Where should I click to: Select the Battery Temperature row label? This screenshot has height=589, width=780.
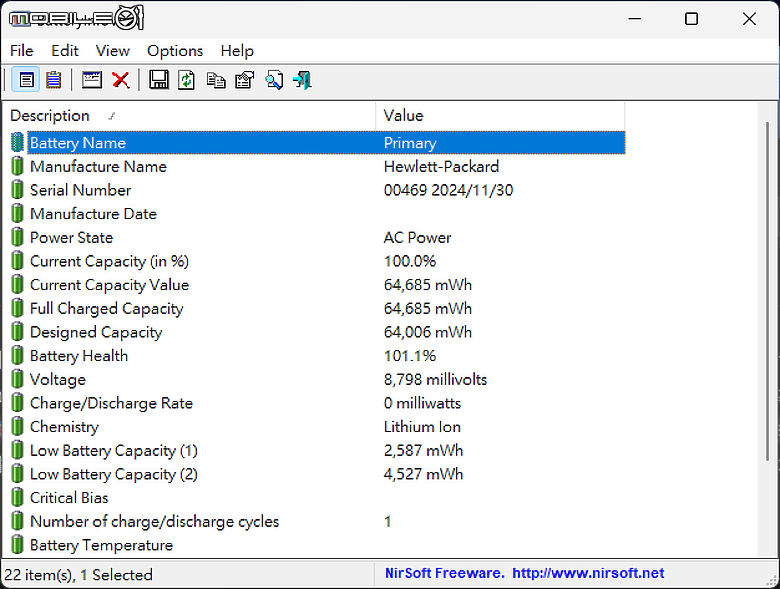click(x=101, y=545)
